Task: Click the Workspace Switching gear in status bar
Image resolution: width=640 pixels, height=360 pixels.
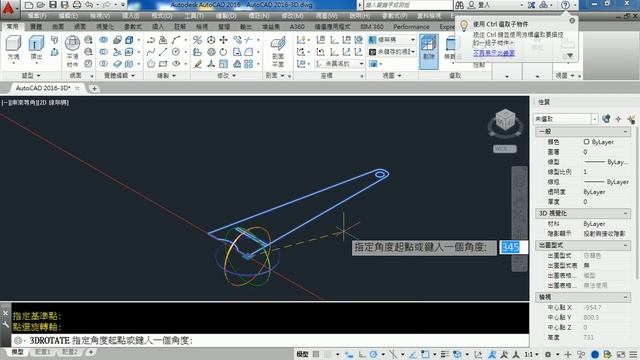Action: tap(548, 354)
